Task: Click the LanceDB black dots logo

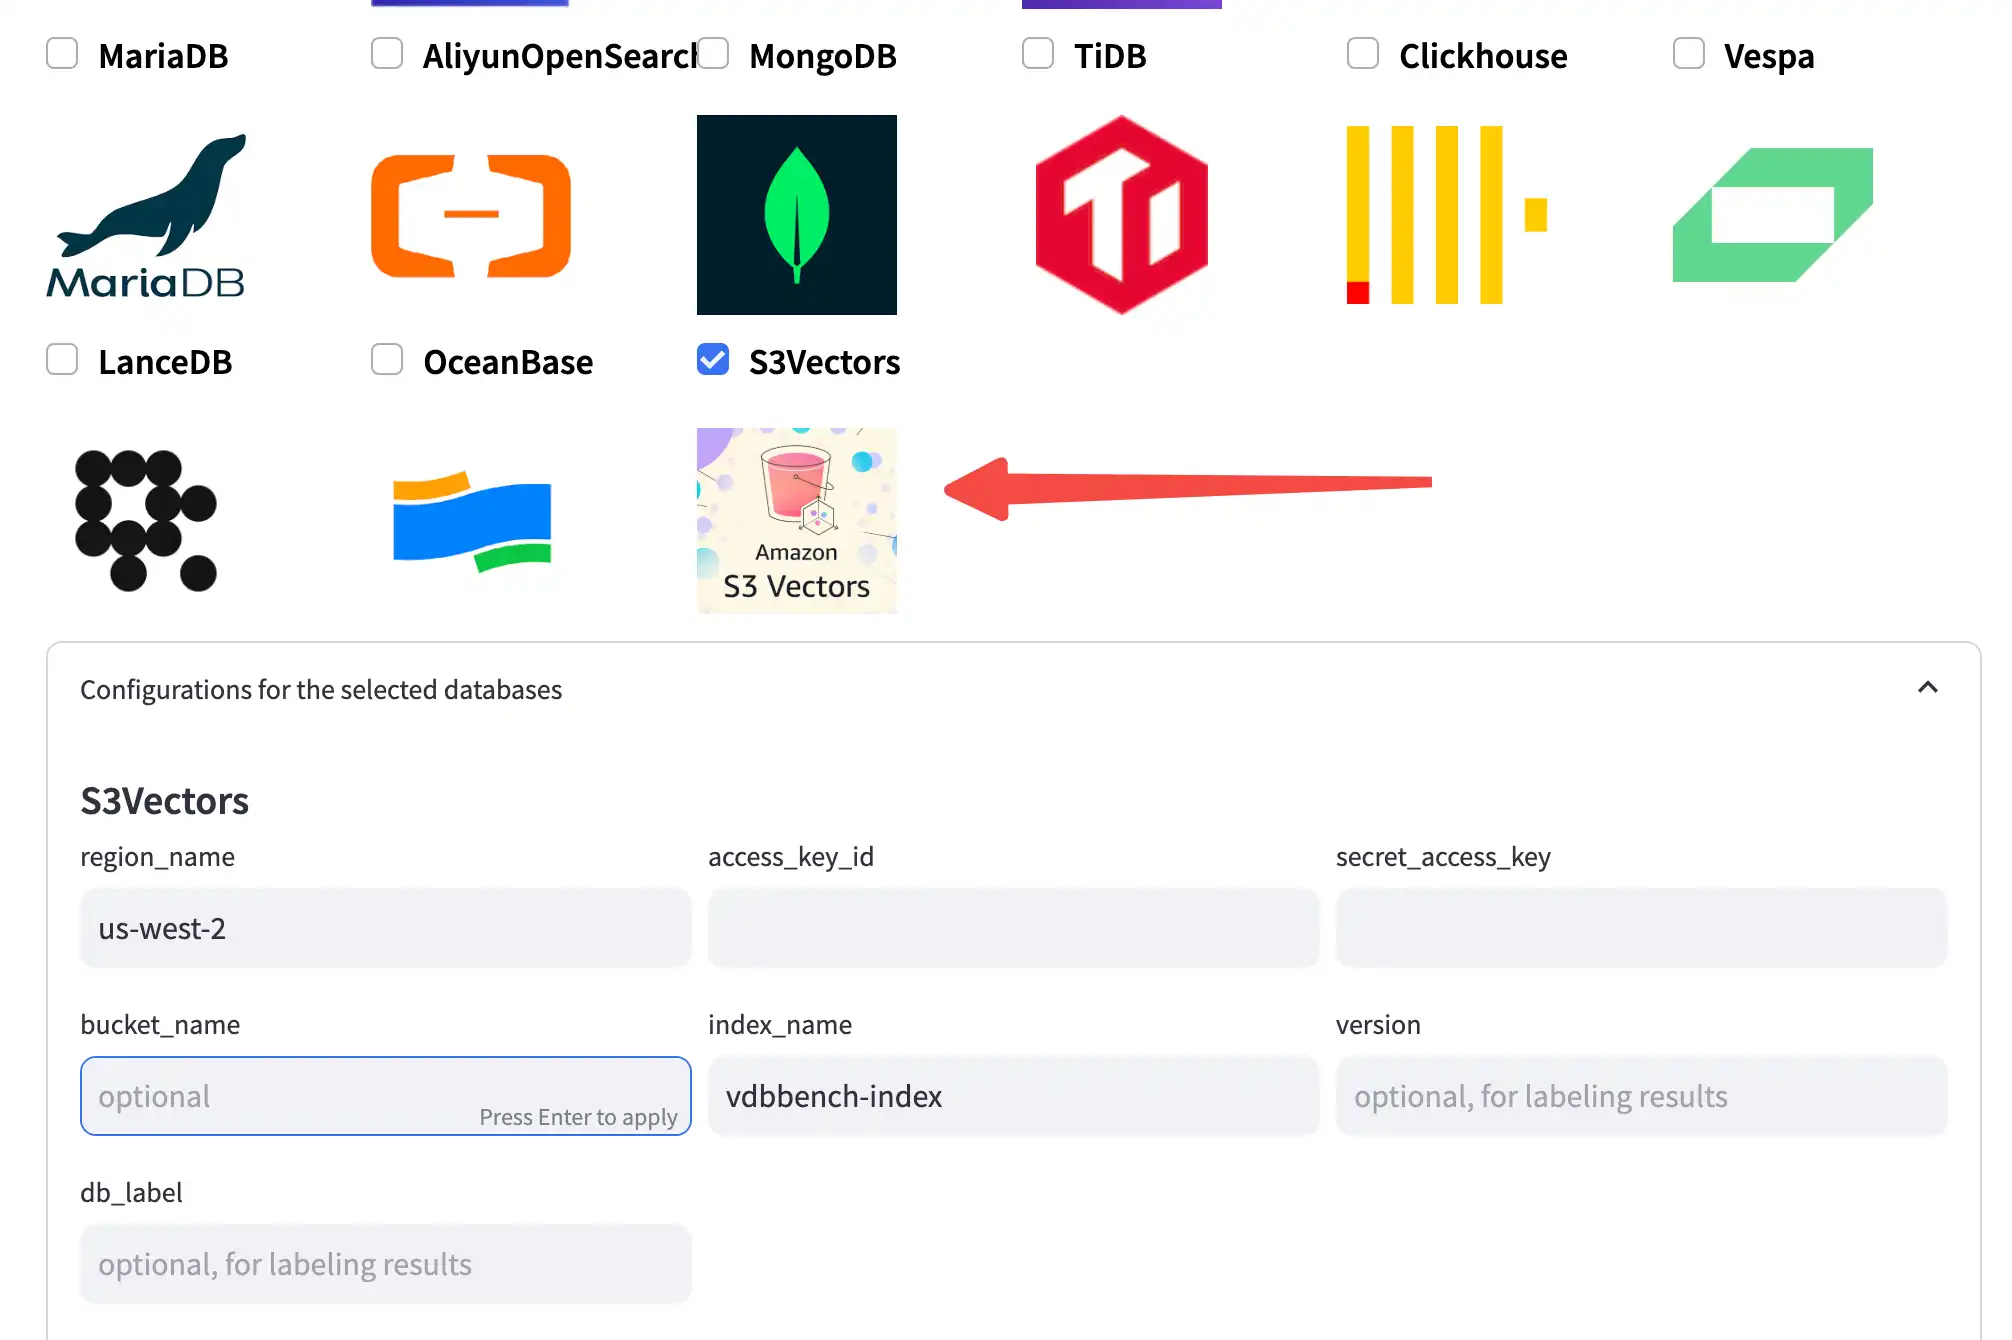Action: click(x=146, y=520)
